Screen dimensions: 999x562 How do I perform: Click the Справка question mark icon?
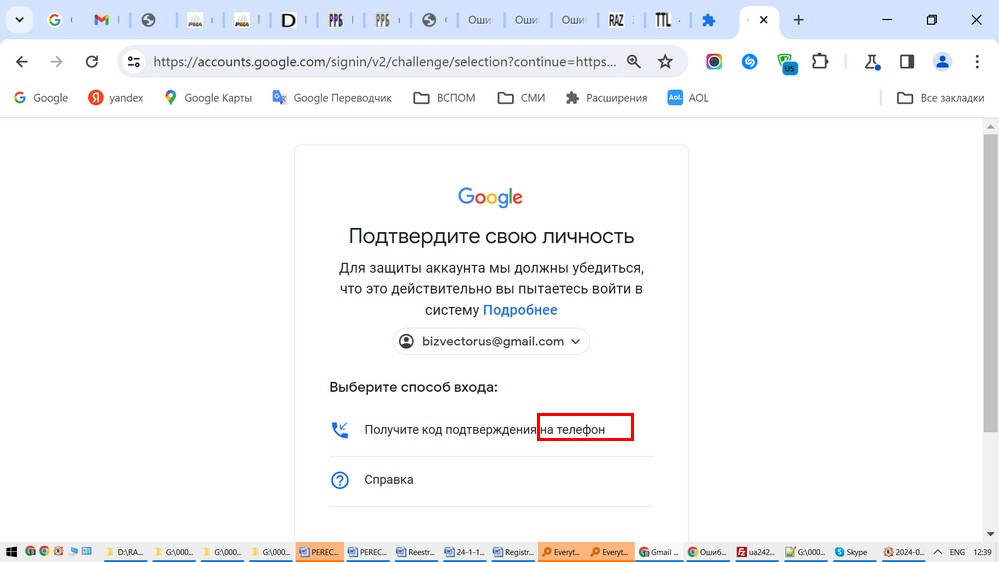tap(340, 480)
